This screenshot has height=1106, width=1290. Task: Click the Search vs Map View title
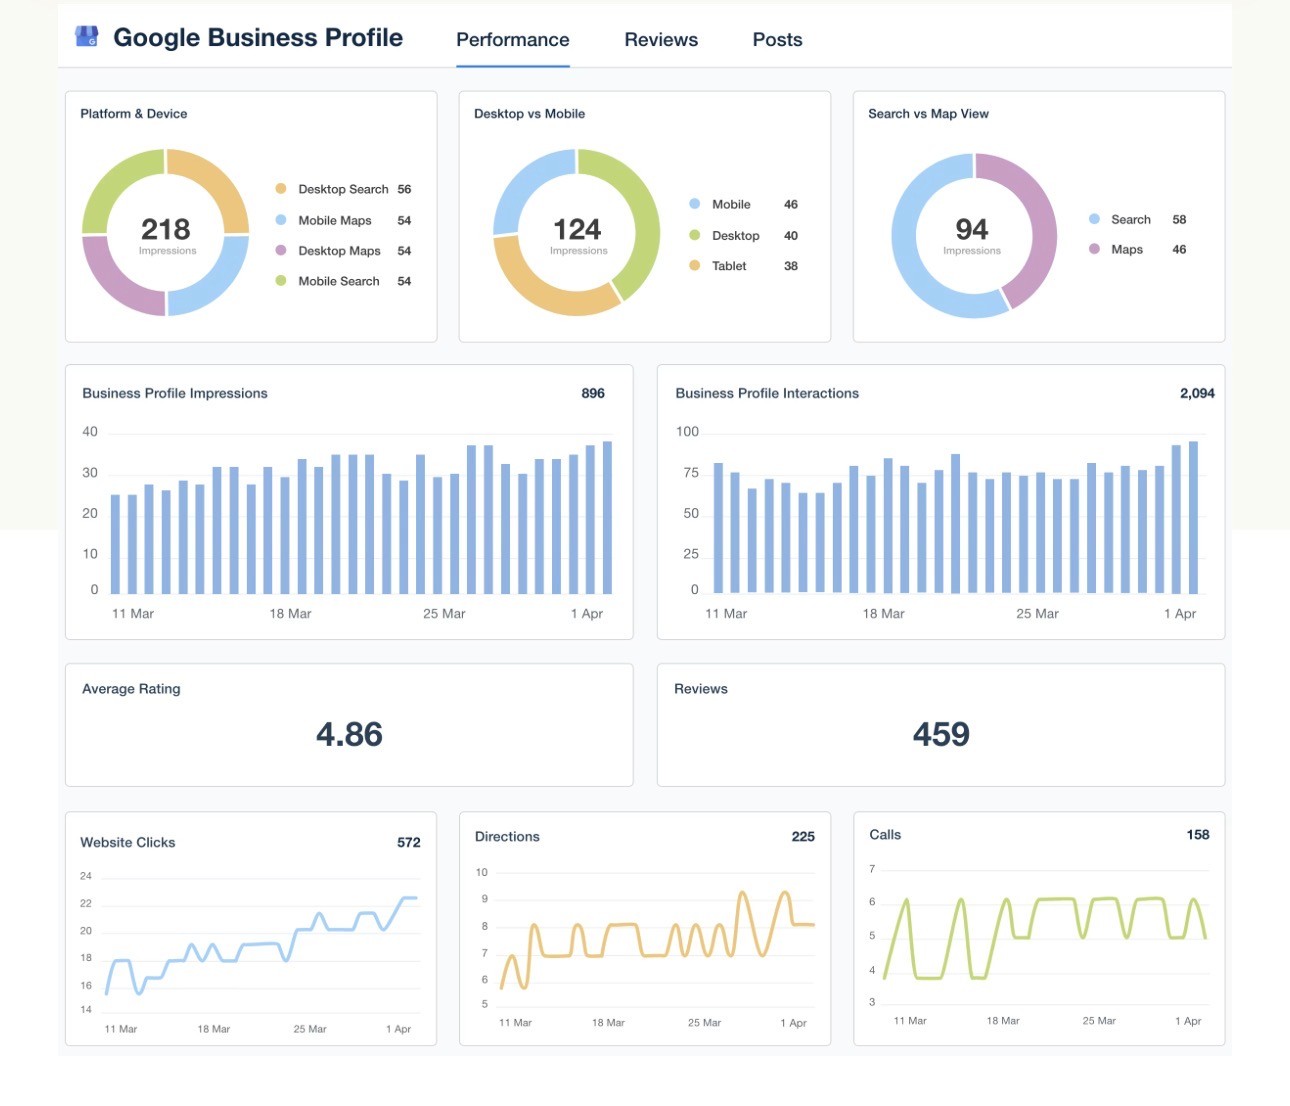tap(928, 114)
